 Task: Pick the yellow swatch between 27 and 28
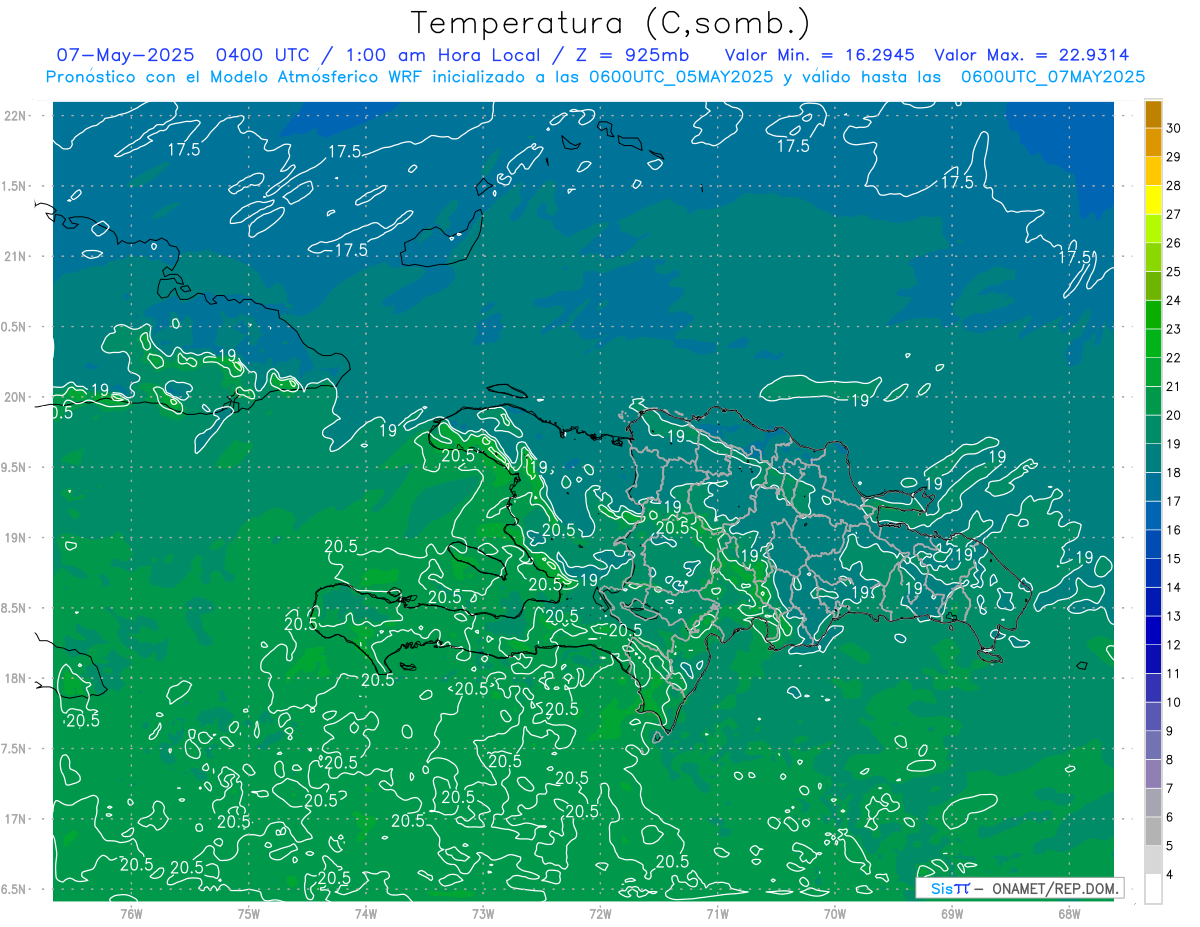point(1153,200)
